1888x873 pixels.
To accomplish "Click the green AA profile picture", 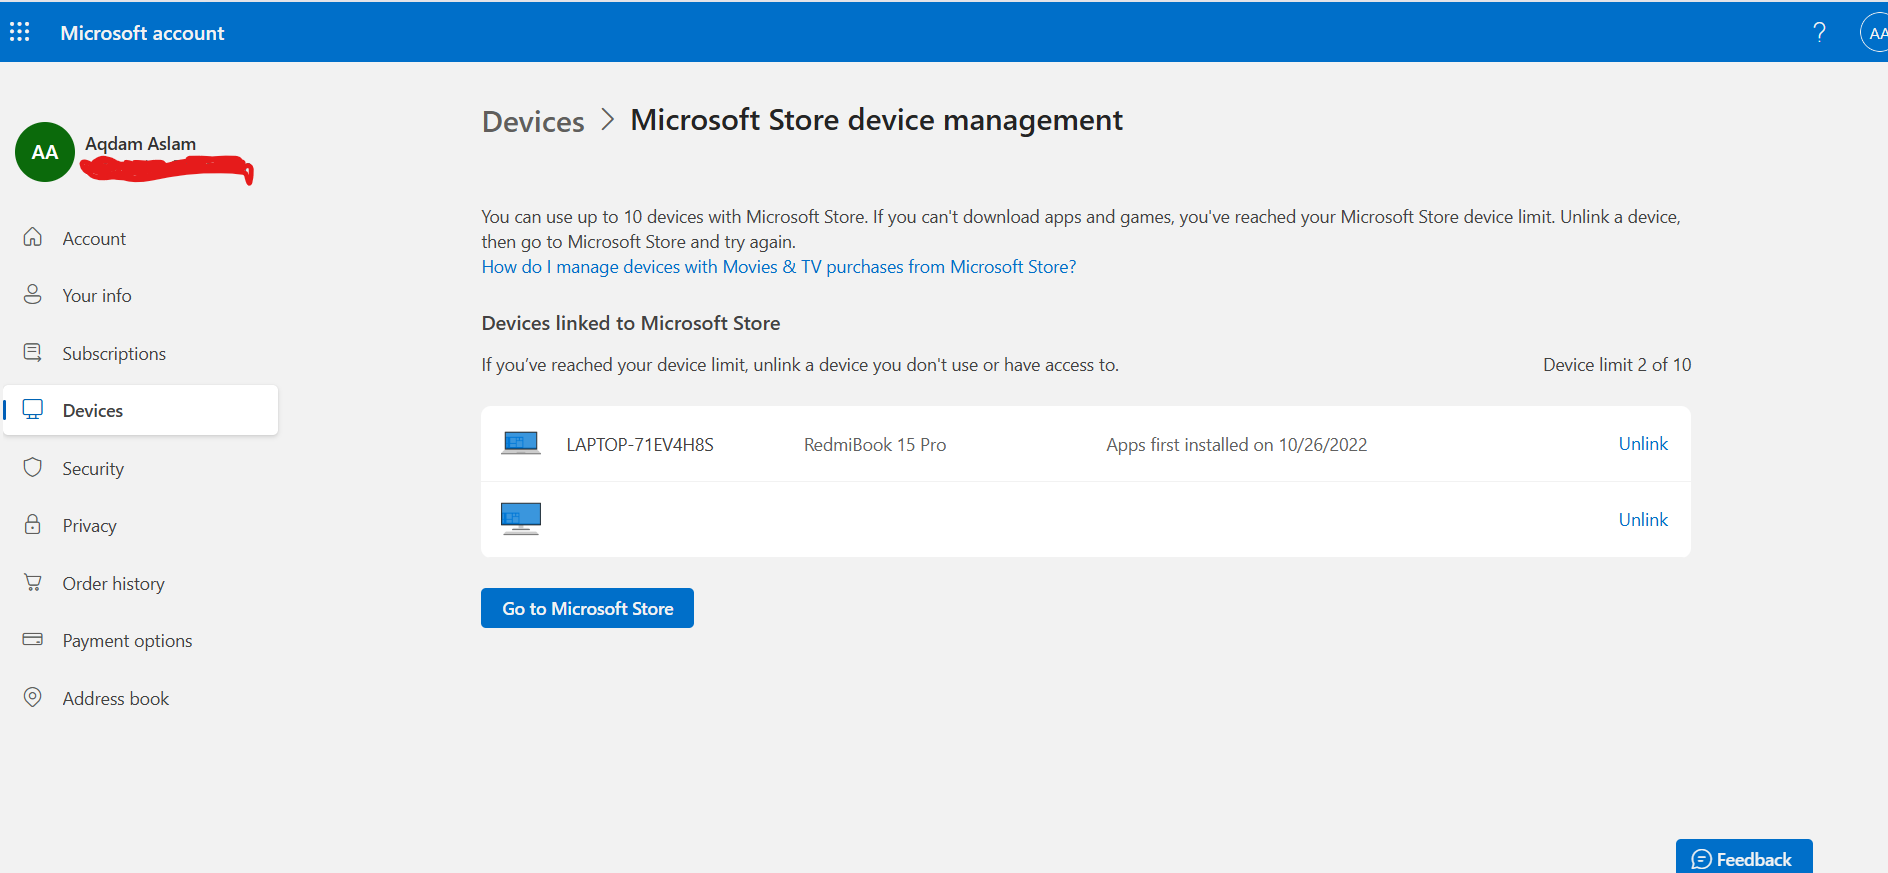I will point(45,152).
